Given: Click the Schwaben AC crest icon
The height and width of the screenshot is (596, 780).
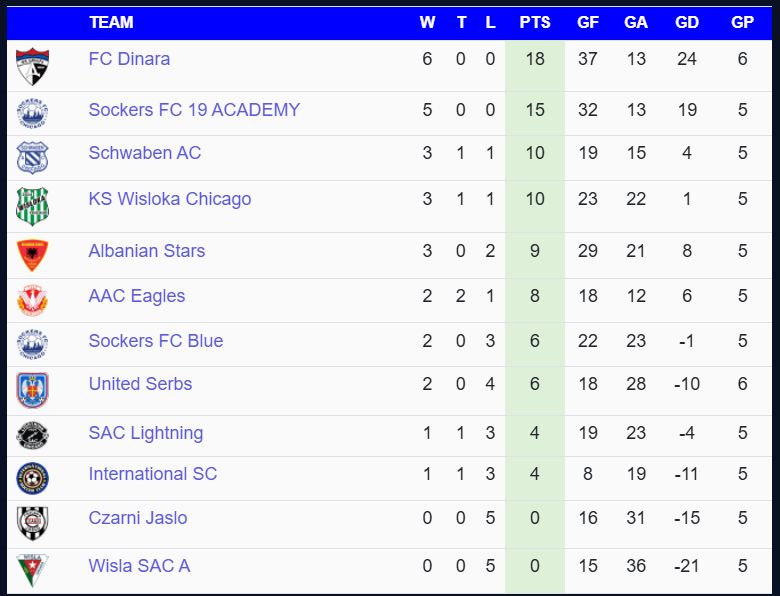Looking at the screenshot, I should coord(32,157).
